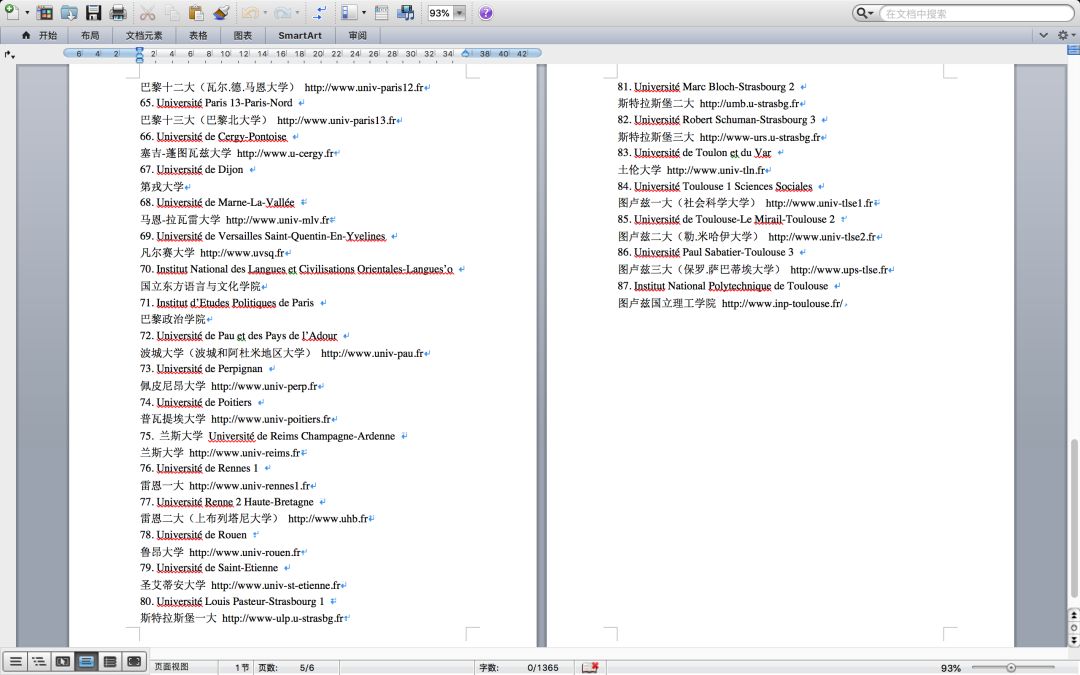Image resolution: width=1080 pixels, height=675 pixels.
Task: Adjust the zoom slider in status bar
Action: (1012, 667)
